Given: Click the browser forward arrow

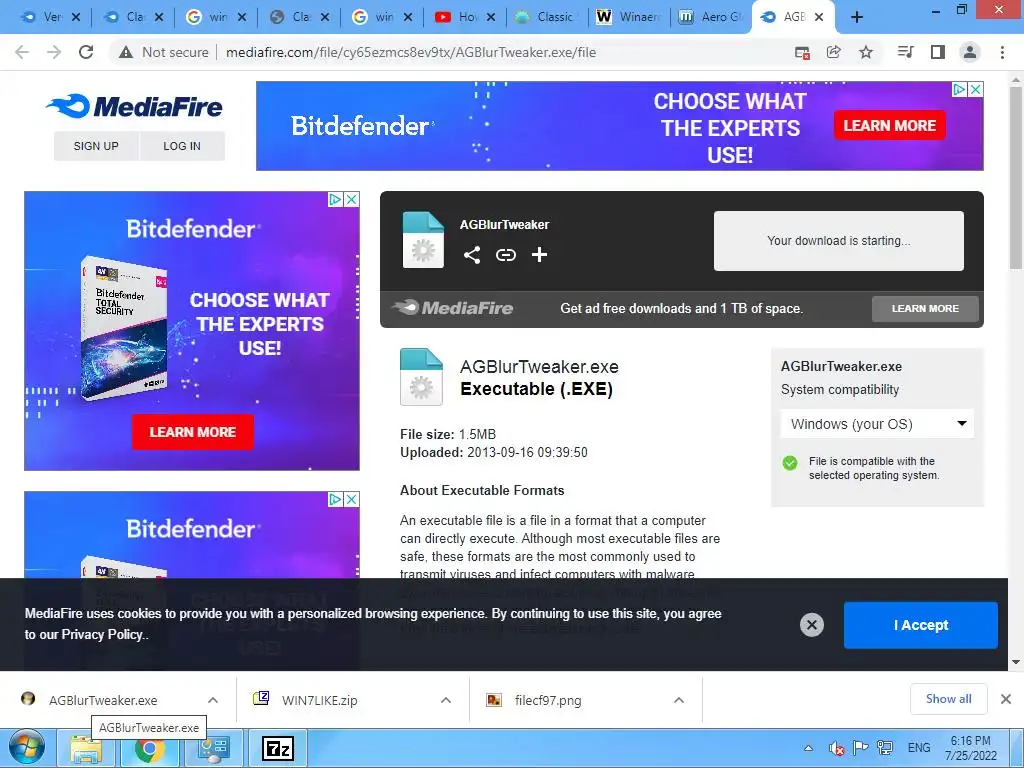Looking at the screenshot, I should point(54,52).
